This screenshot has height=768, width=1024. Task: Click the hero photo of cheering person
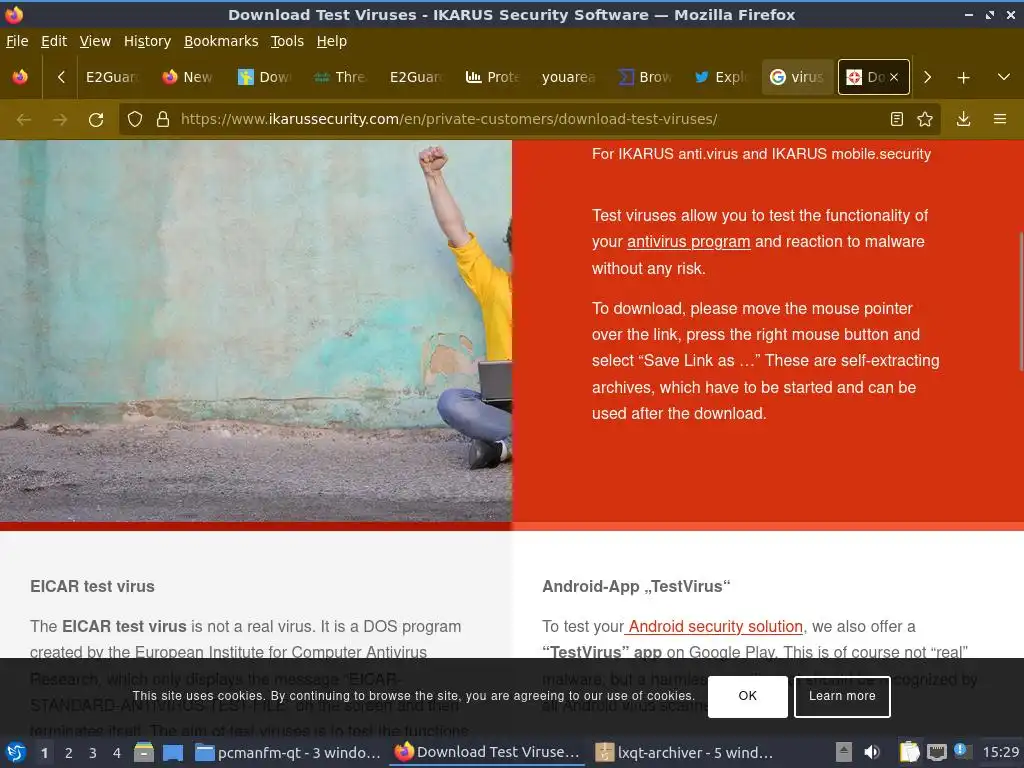point(256,330)
